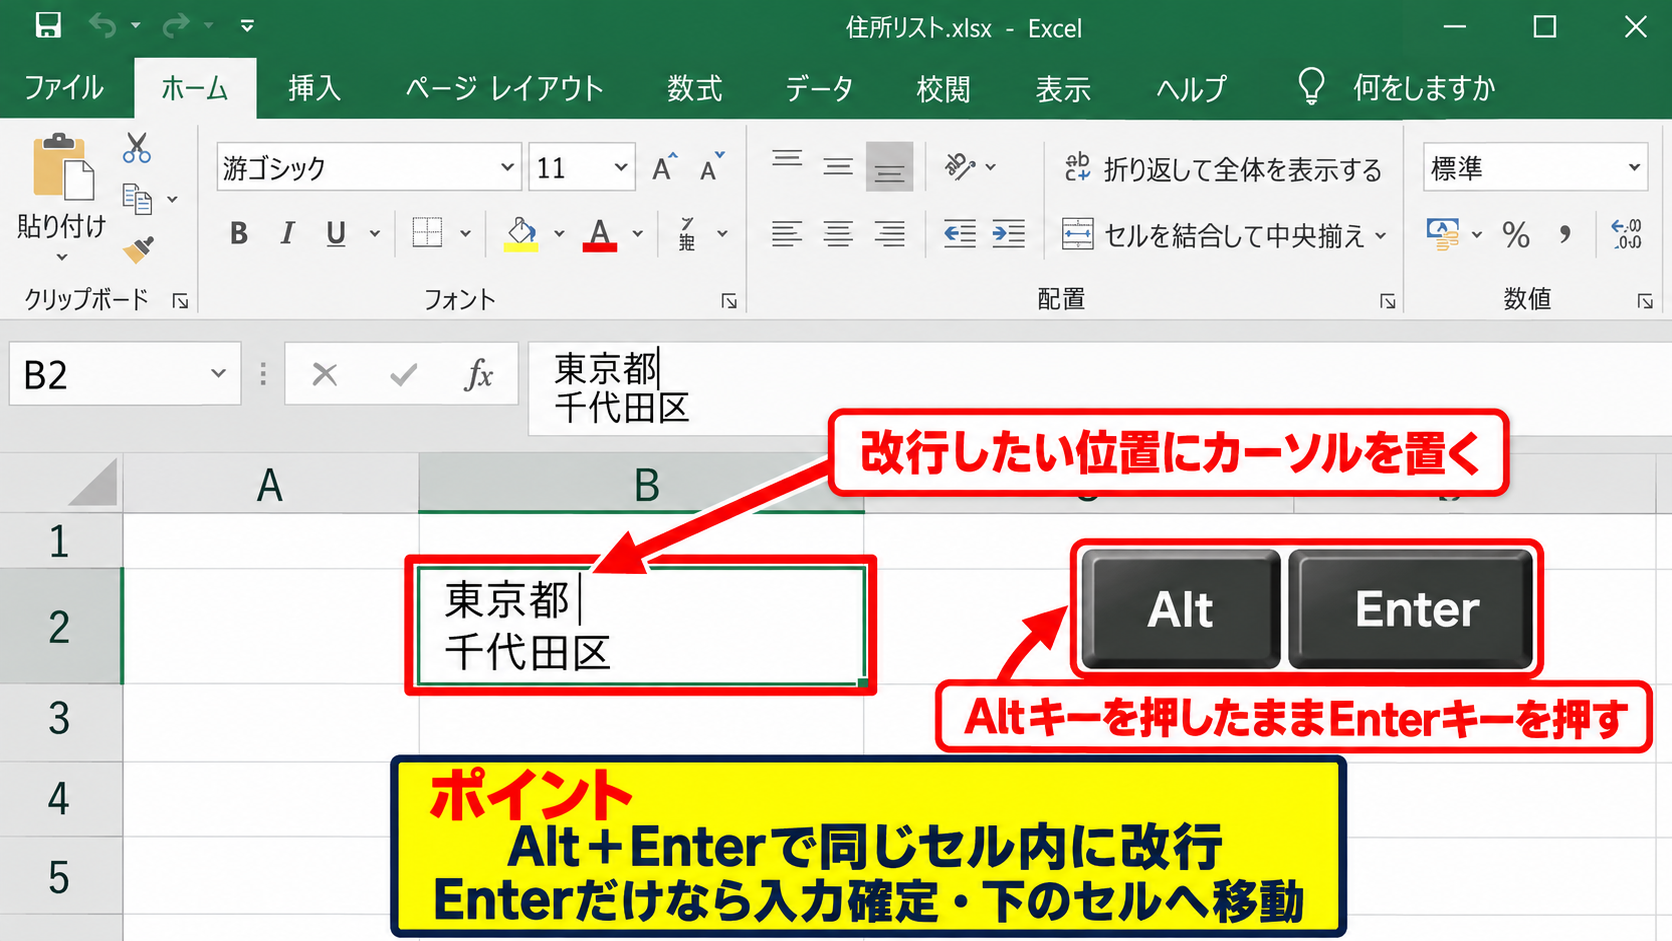The height and width of the screenshot is (941, 1672).
Task: Decrease font size with small A icon
Action: point(712,167)
